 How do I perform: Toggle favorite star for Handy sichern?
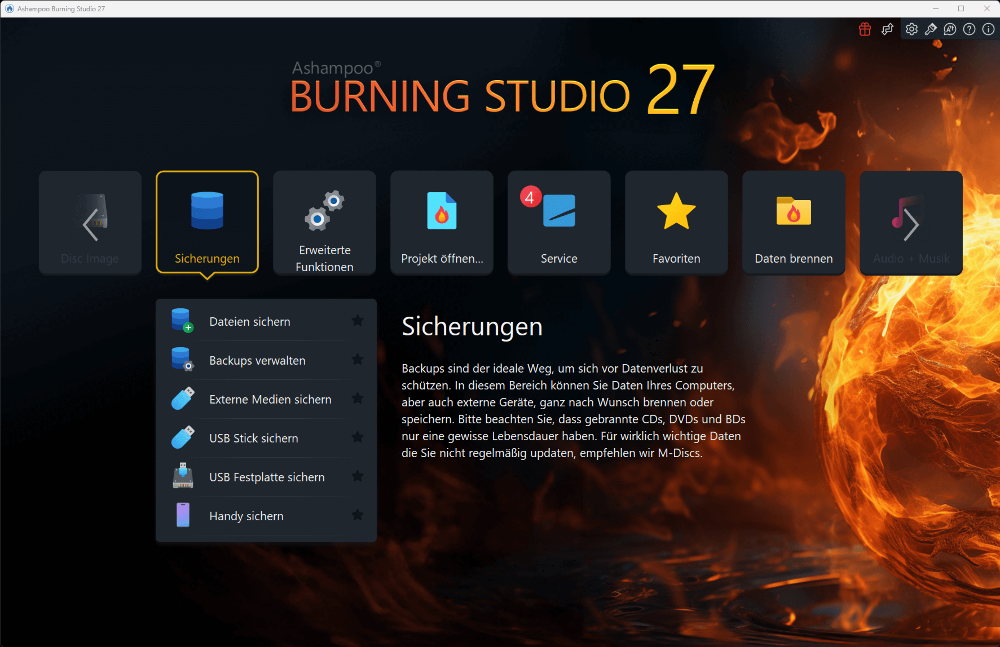click(x=357, y=515)
